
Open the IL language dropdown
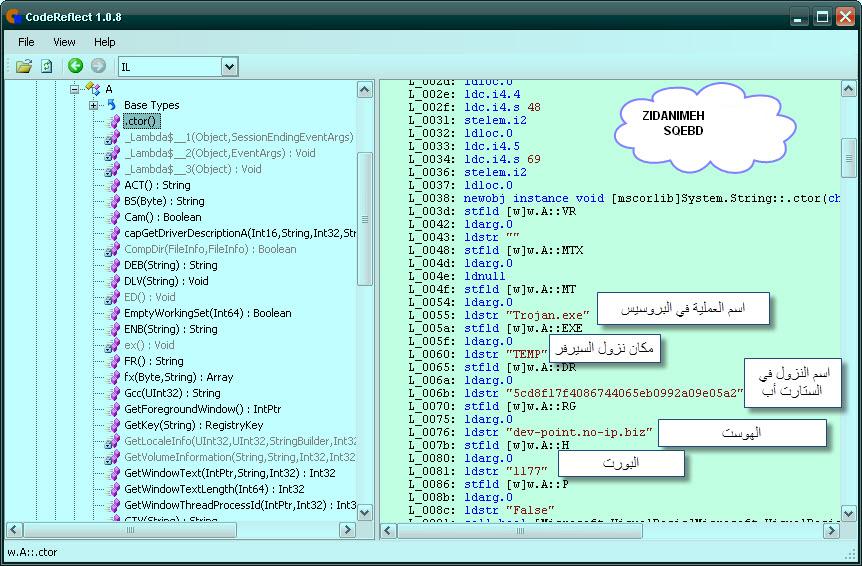tap(229, 67)
